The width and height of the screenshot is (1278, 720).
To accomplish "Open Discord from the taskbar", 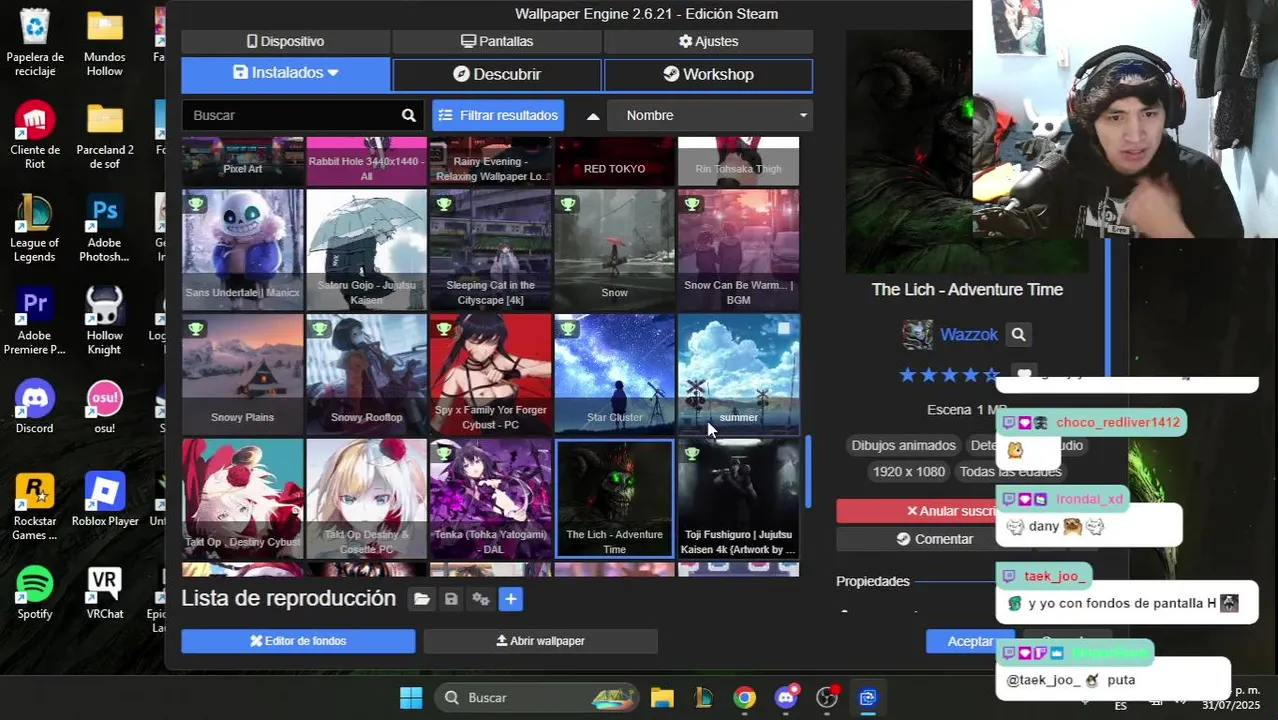I will point(786,698).
